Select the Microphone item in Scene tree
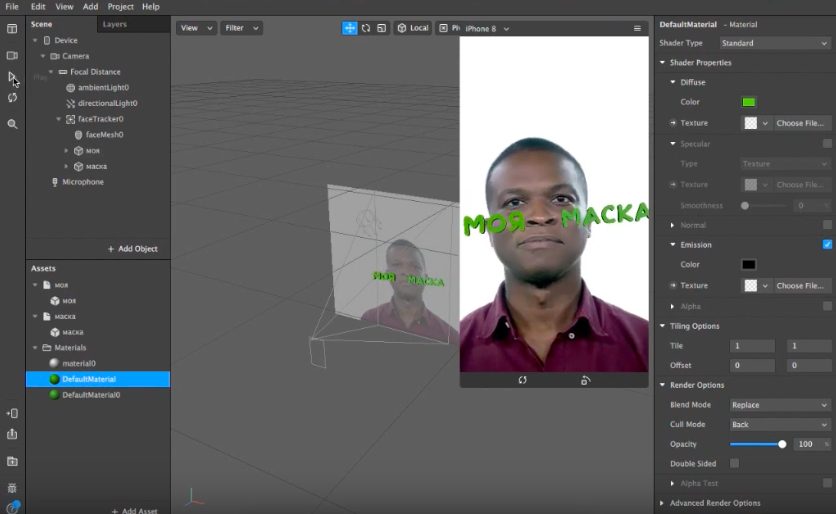Viewport: 836px width, 514px height. 83,182
